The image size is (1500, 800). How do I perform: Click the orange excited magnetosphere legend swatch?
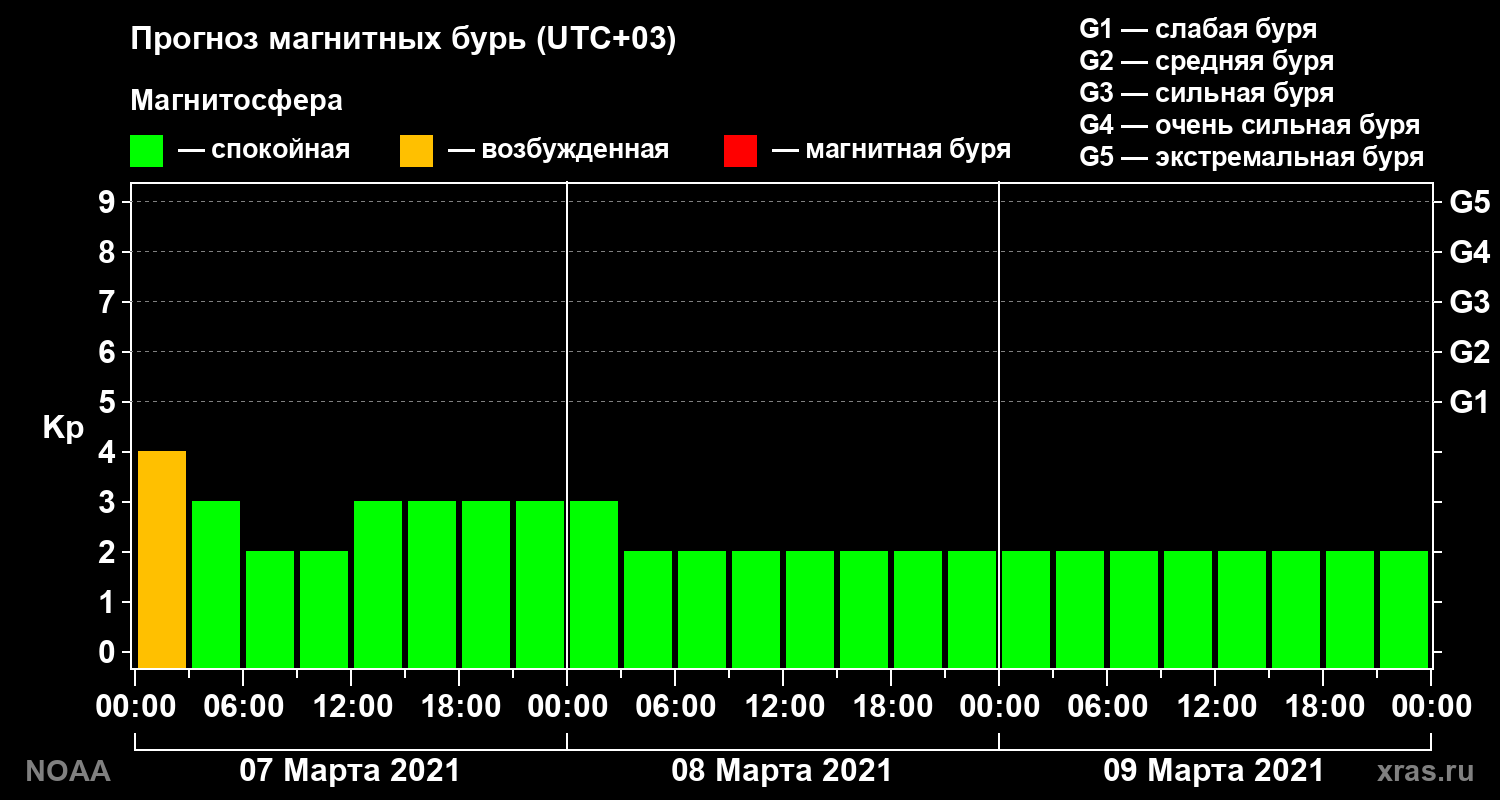pos(416,151)
